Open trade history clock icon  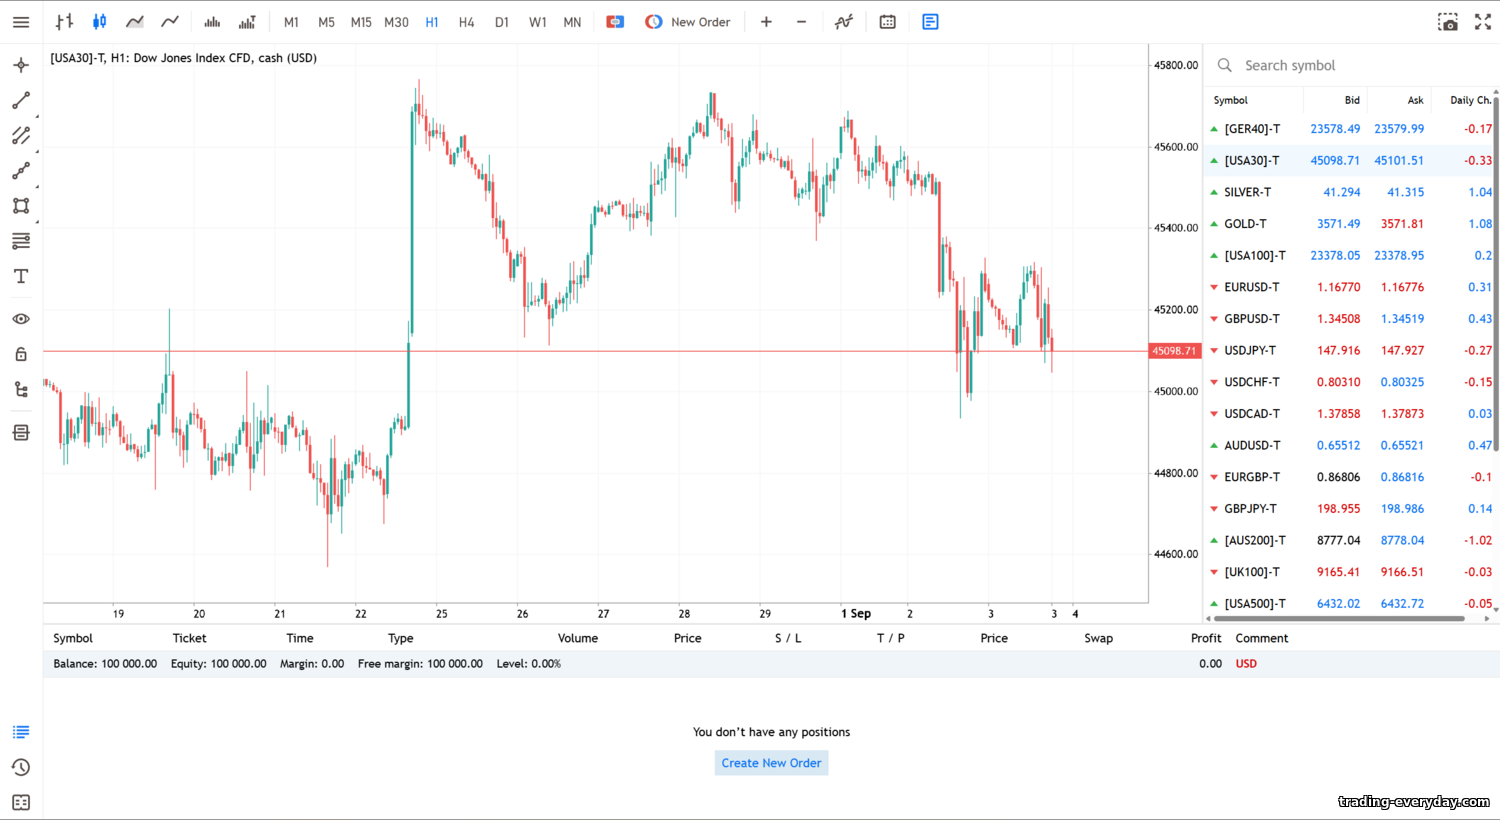(21, 768)
